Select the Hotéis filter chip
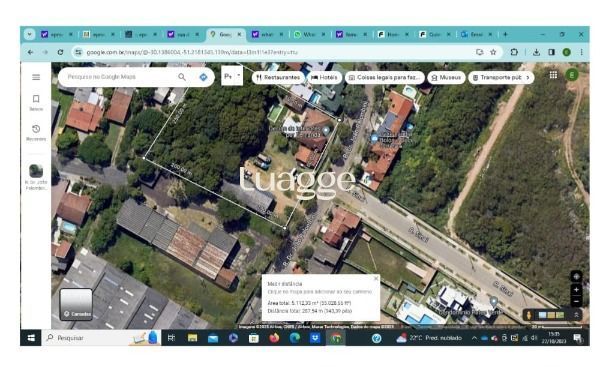600x367 pixels. (324, 77)
